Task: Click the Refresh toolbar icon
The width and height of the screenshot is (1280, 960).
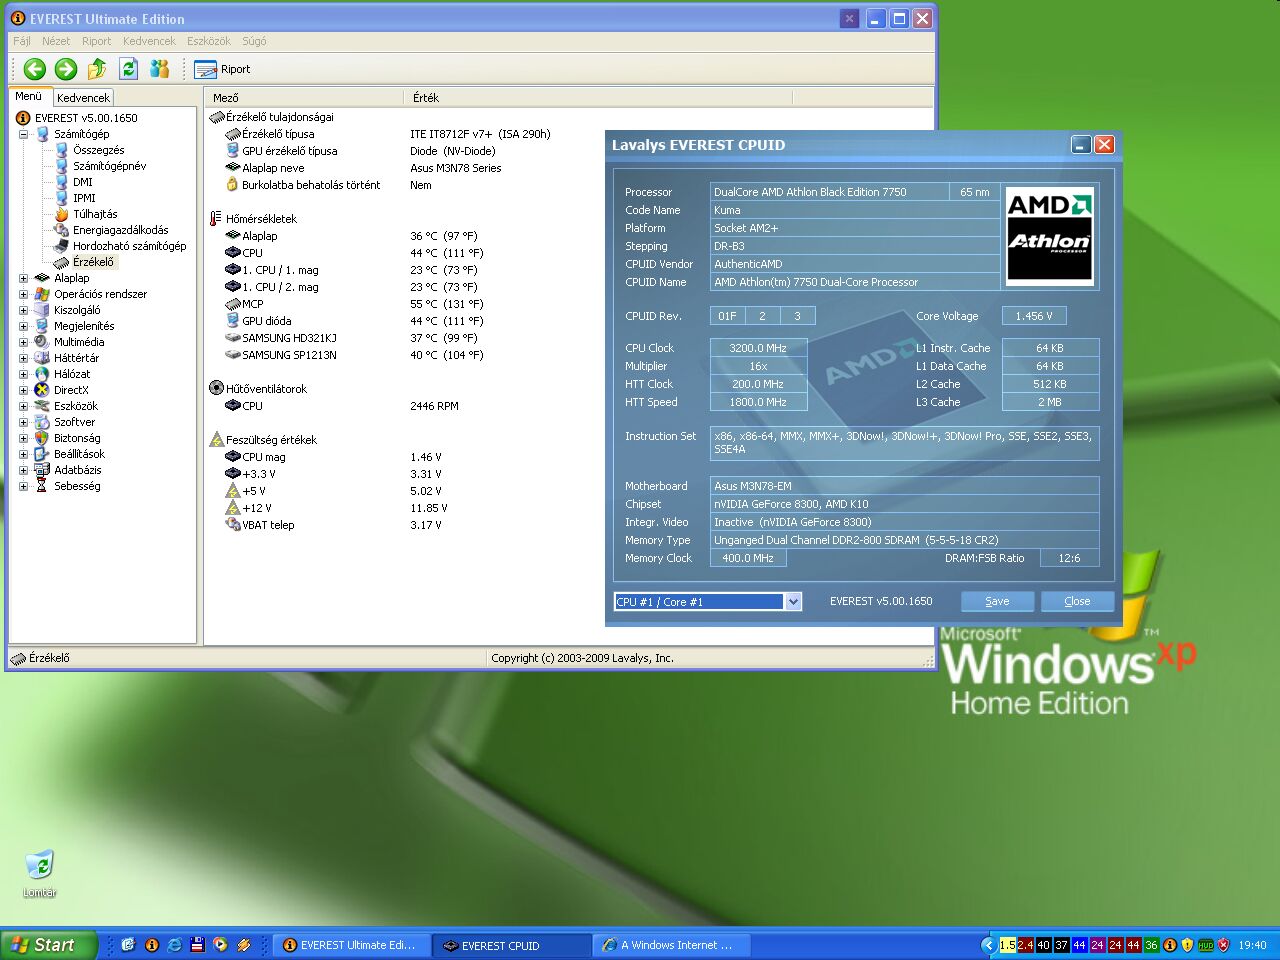Action: point(128,69)
